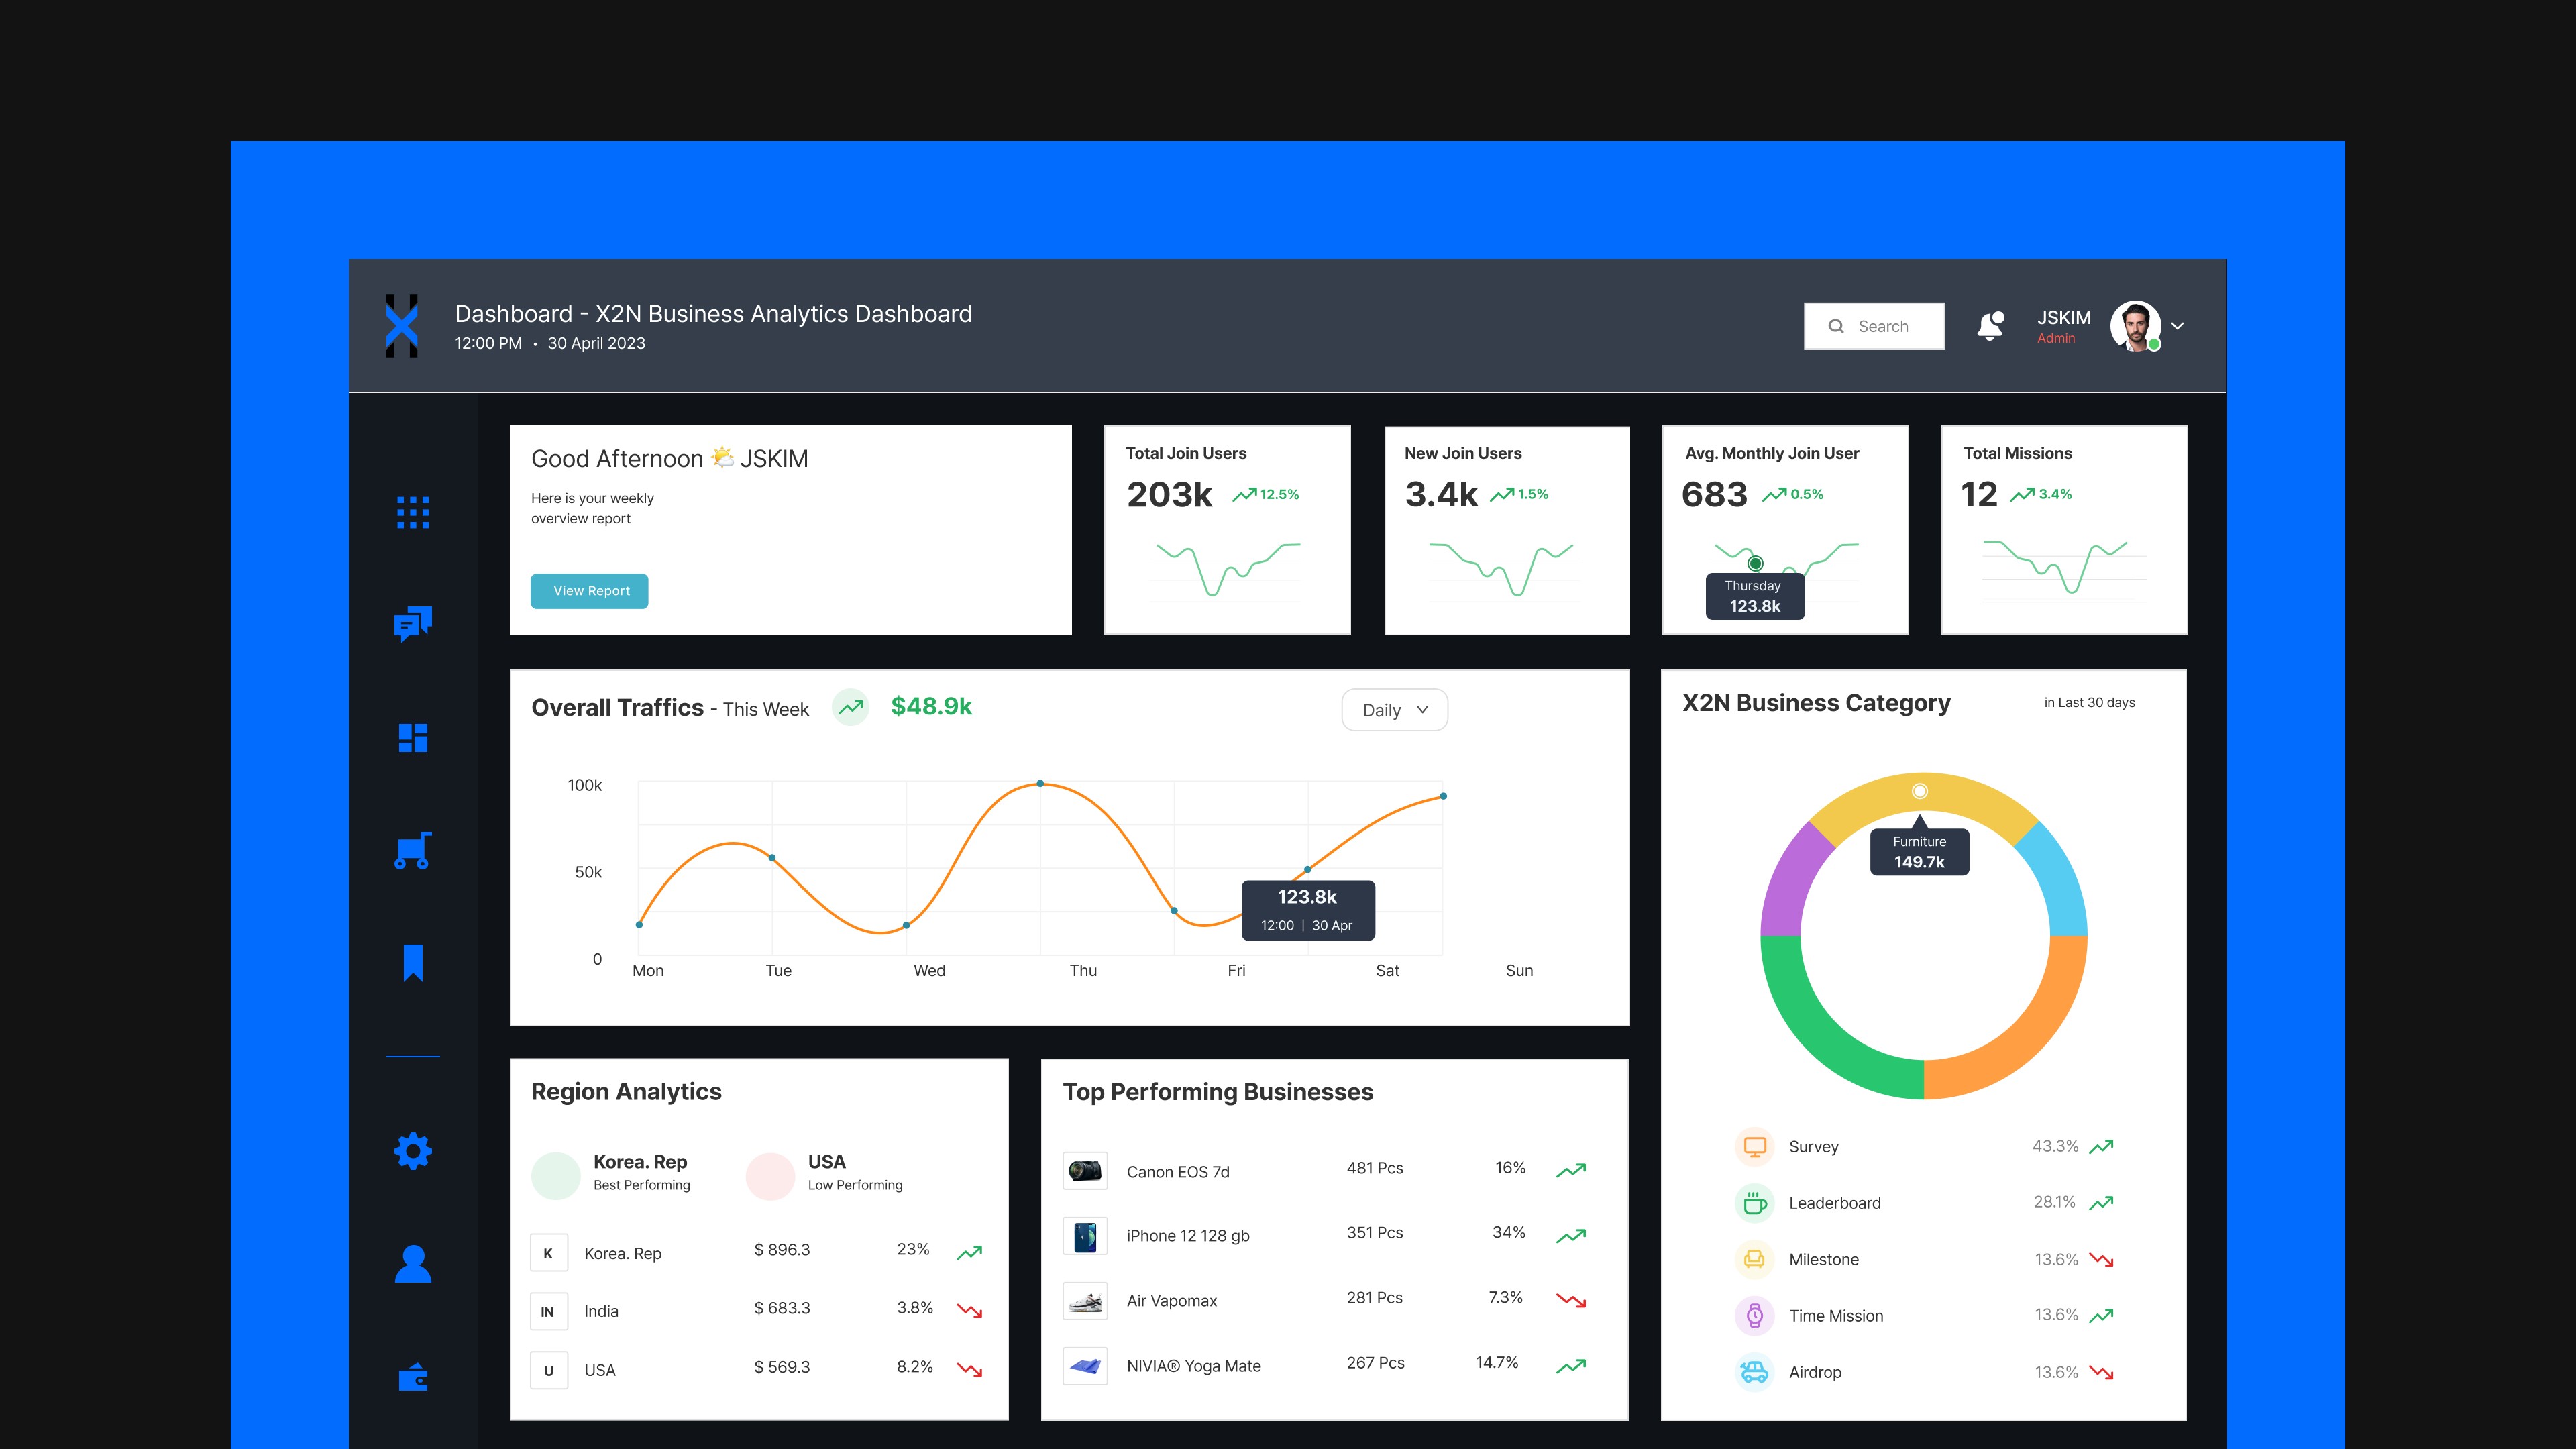Open the Total Missions card
Screen dimensions: 2576x1449
click(2064, 530)
